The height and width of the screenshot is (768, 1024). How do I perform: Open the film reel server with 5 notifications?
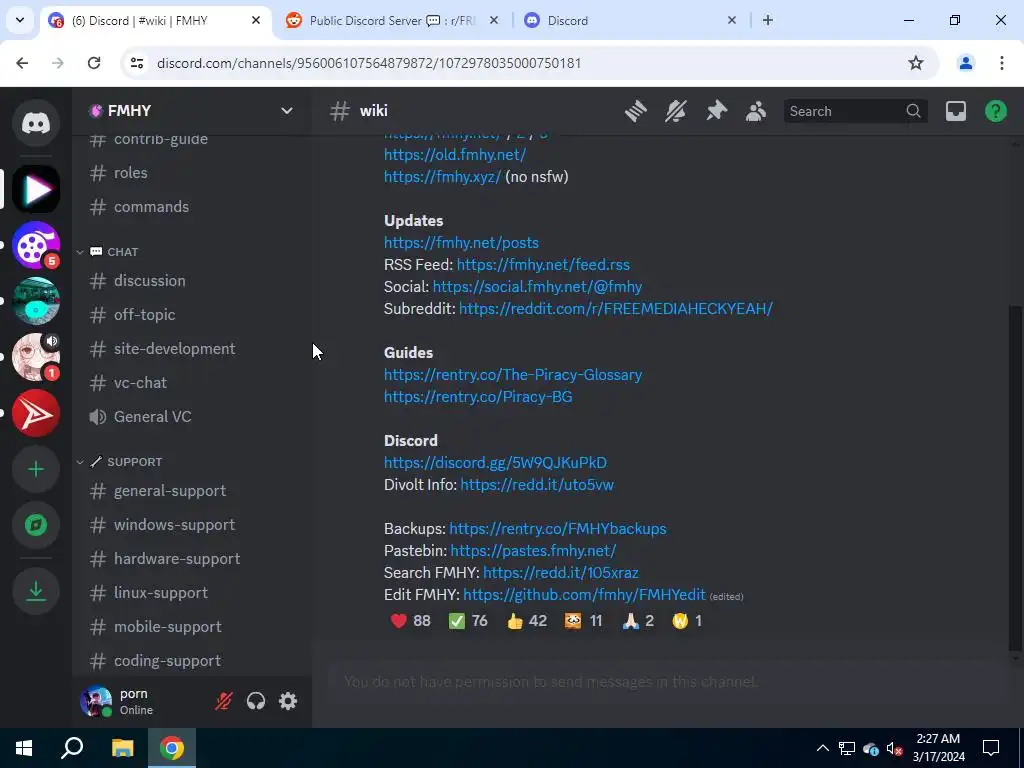36,246
